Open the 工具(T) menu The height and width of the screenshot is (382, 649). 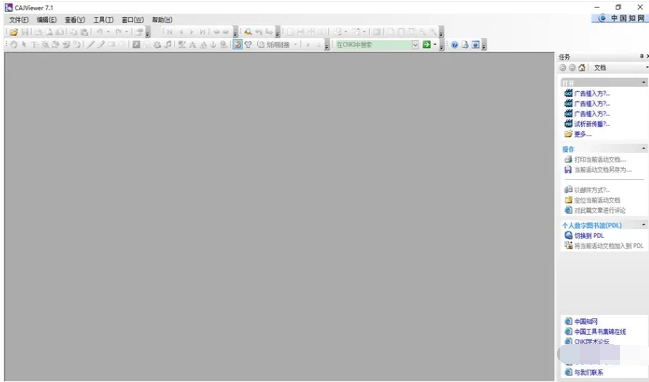click(103, 19)
